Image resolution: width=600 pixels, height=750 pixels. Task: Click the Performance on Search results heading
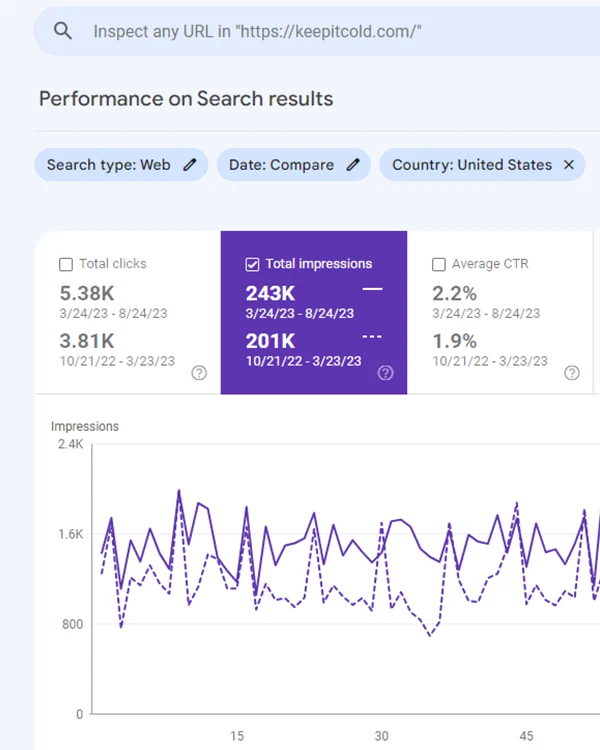186,99
